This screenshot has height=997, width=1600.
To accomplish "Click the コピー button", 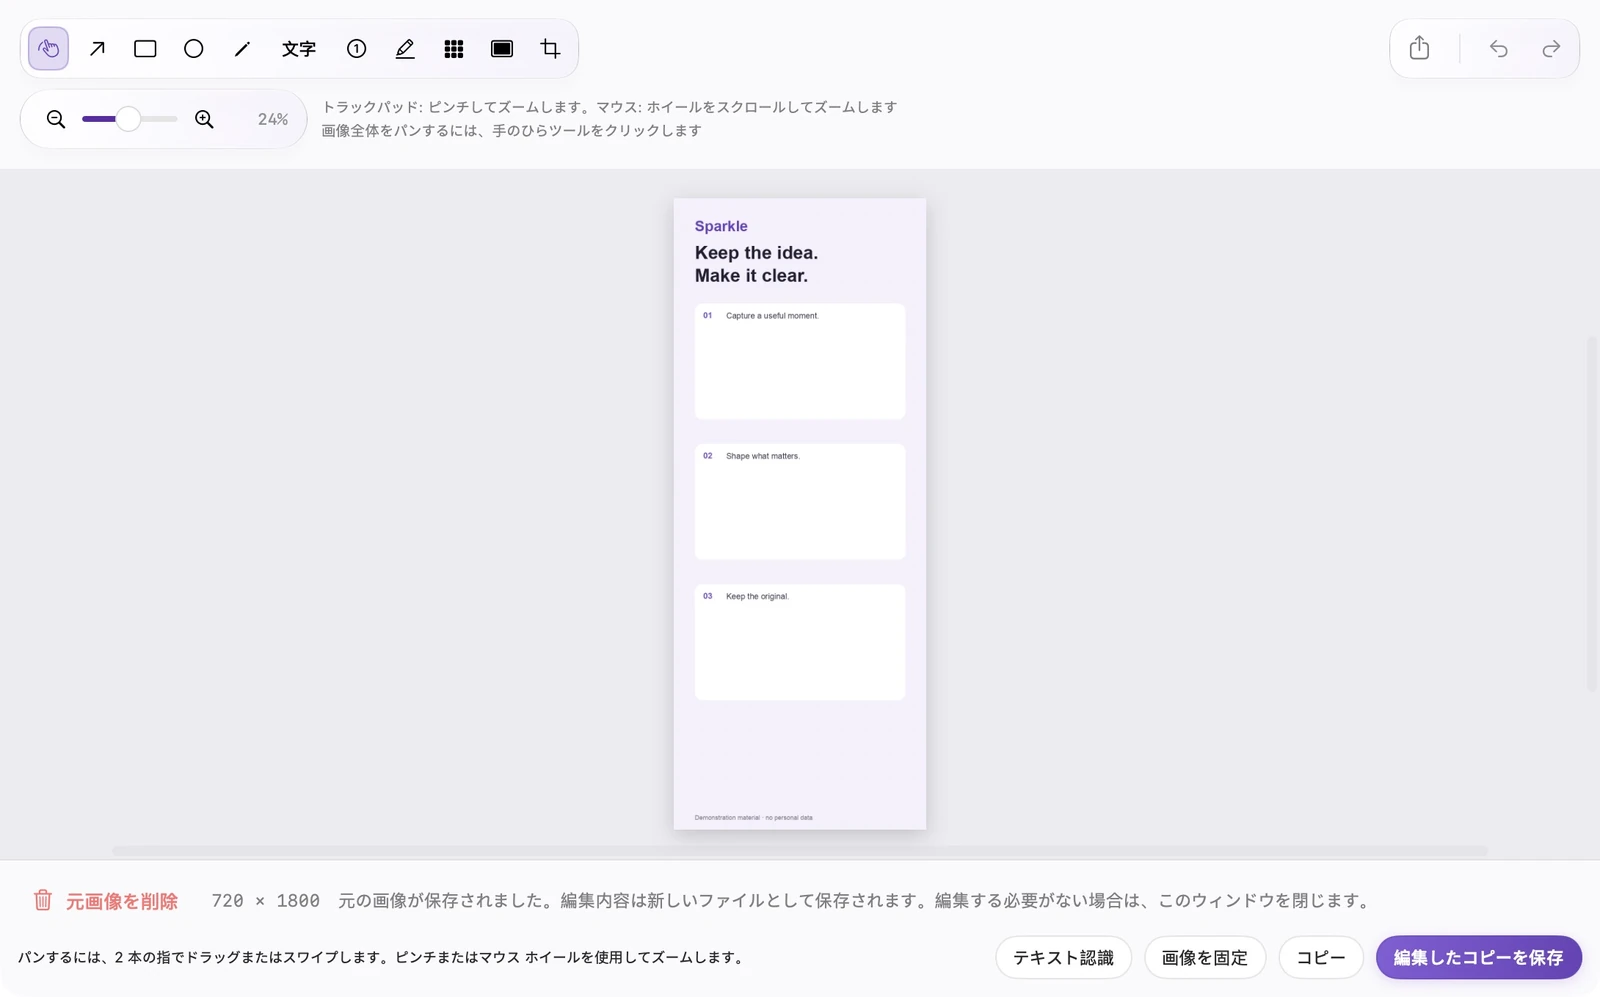I will pyautogui.click(x=1321, y=958).
